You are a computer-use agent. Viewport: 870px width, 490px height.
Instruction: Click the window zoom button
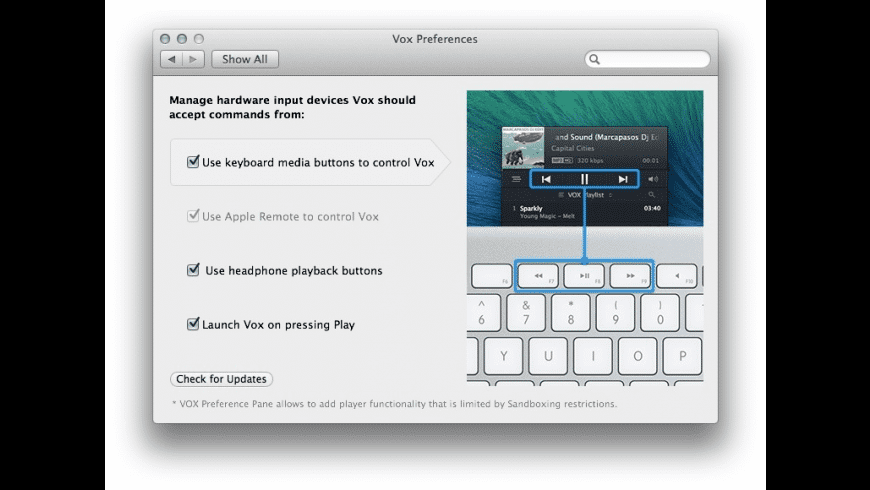pos(199,39)
